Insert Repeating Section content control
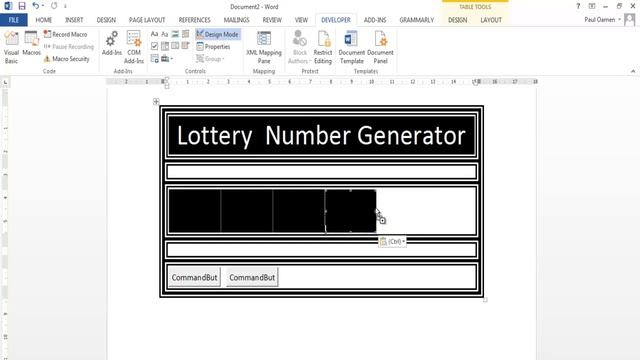Image resolution: width=640 pixels, height=360 pixels. coord(154,59)
